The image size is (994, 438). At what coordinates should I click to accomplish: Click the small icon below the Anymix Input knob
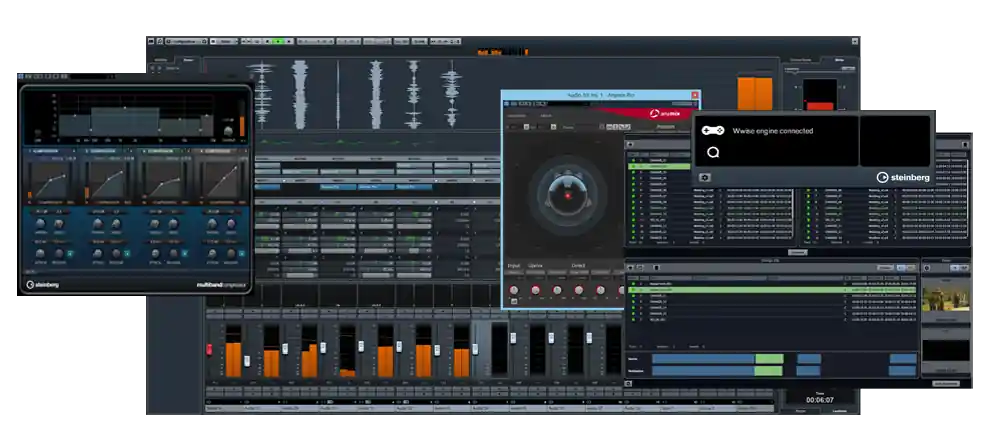(513, 302)
